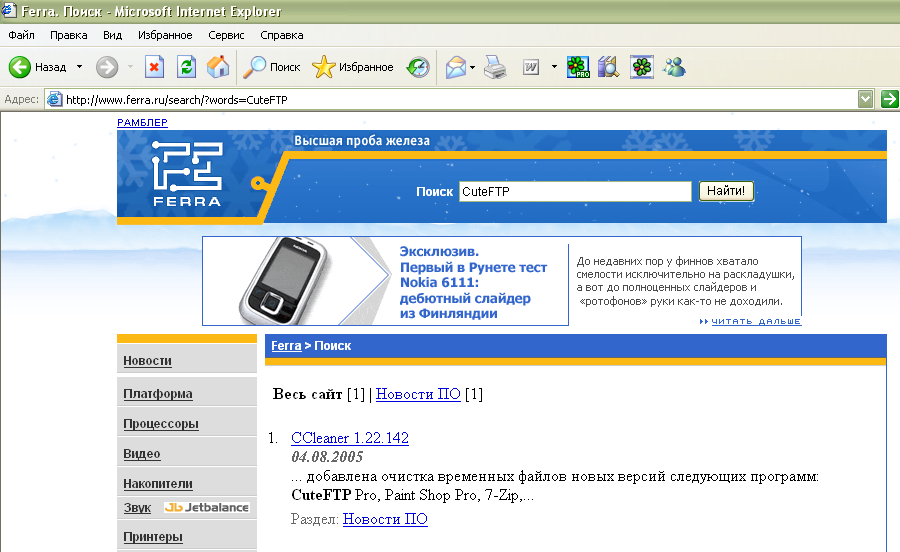Screen dimensions: 900x552
Task: Open the CCleaner 1.22.142 result
Action: point(350,438)
